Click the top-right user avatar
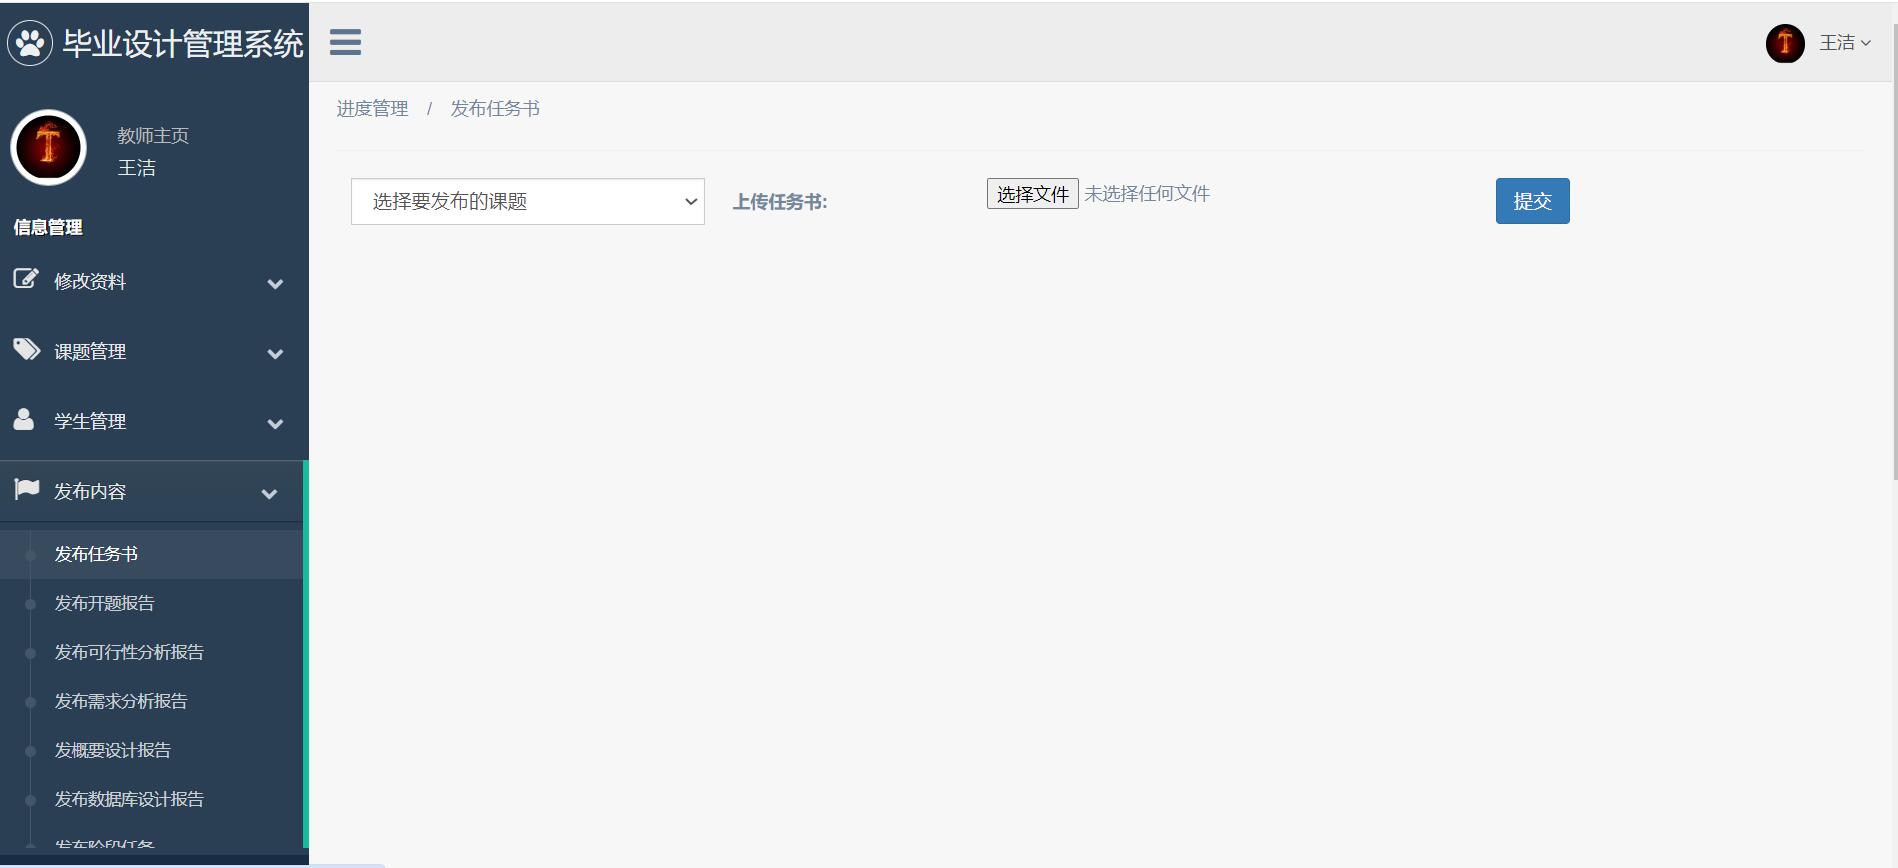The image size is (1898, 868). pos(1785,43)
